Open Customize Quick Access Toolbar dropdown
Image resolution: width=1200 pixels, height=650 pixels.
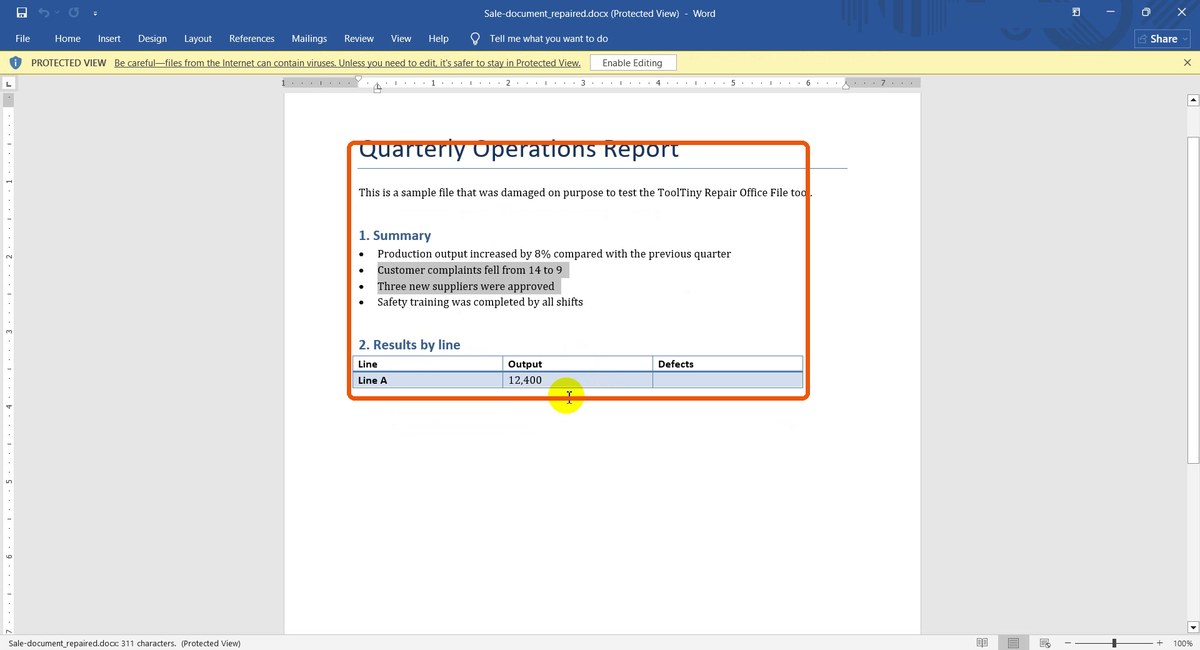pos(95,14)
